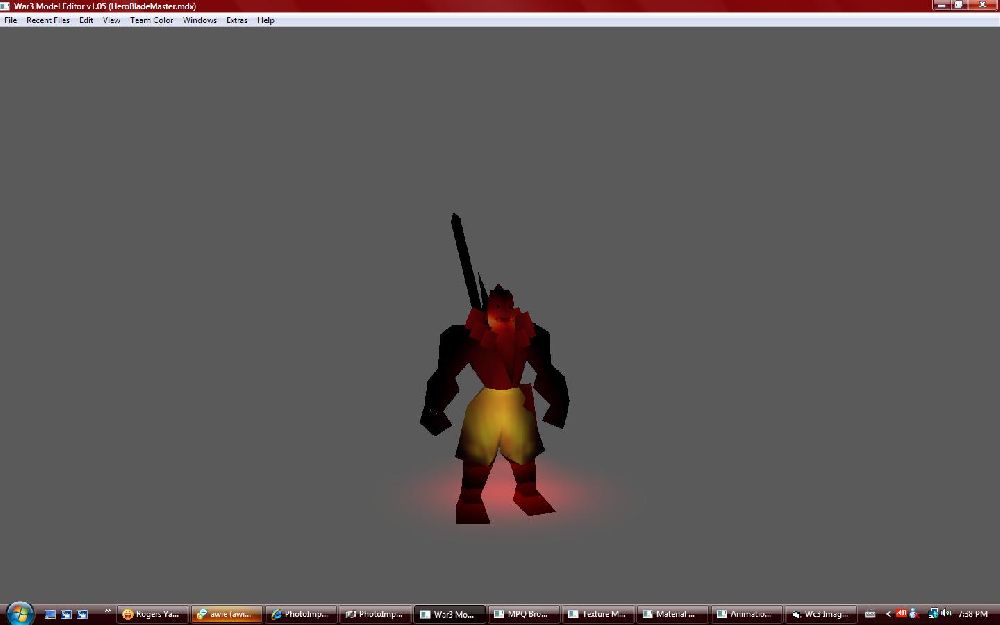Open the Extras menu
Image resolution: width=1000 pixels, height=625 pixels.
tap(237, 20)
